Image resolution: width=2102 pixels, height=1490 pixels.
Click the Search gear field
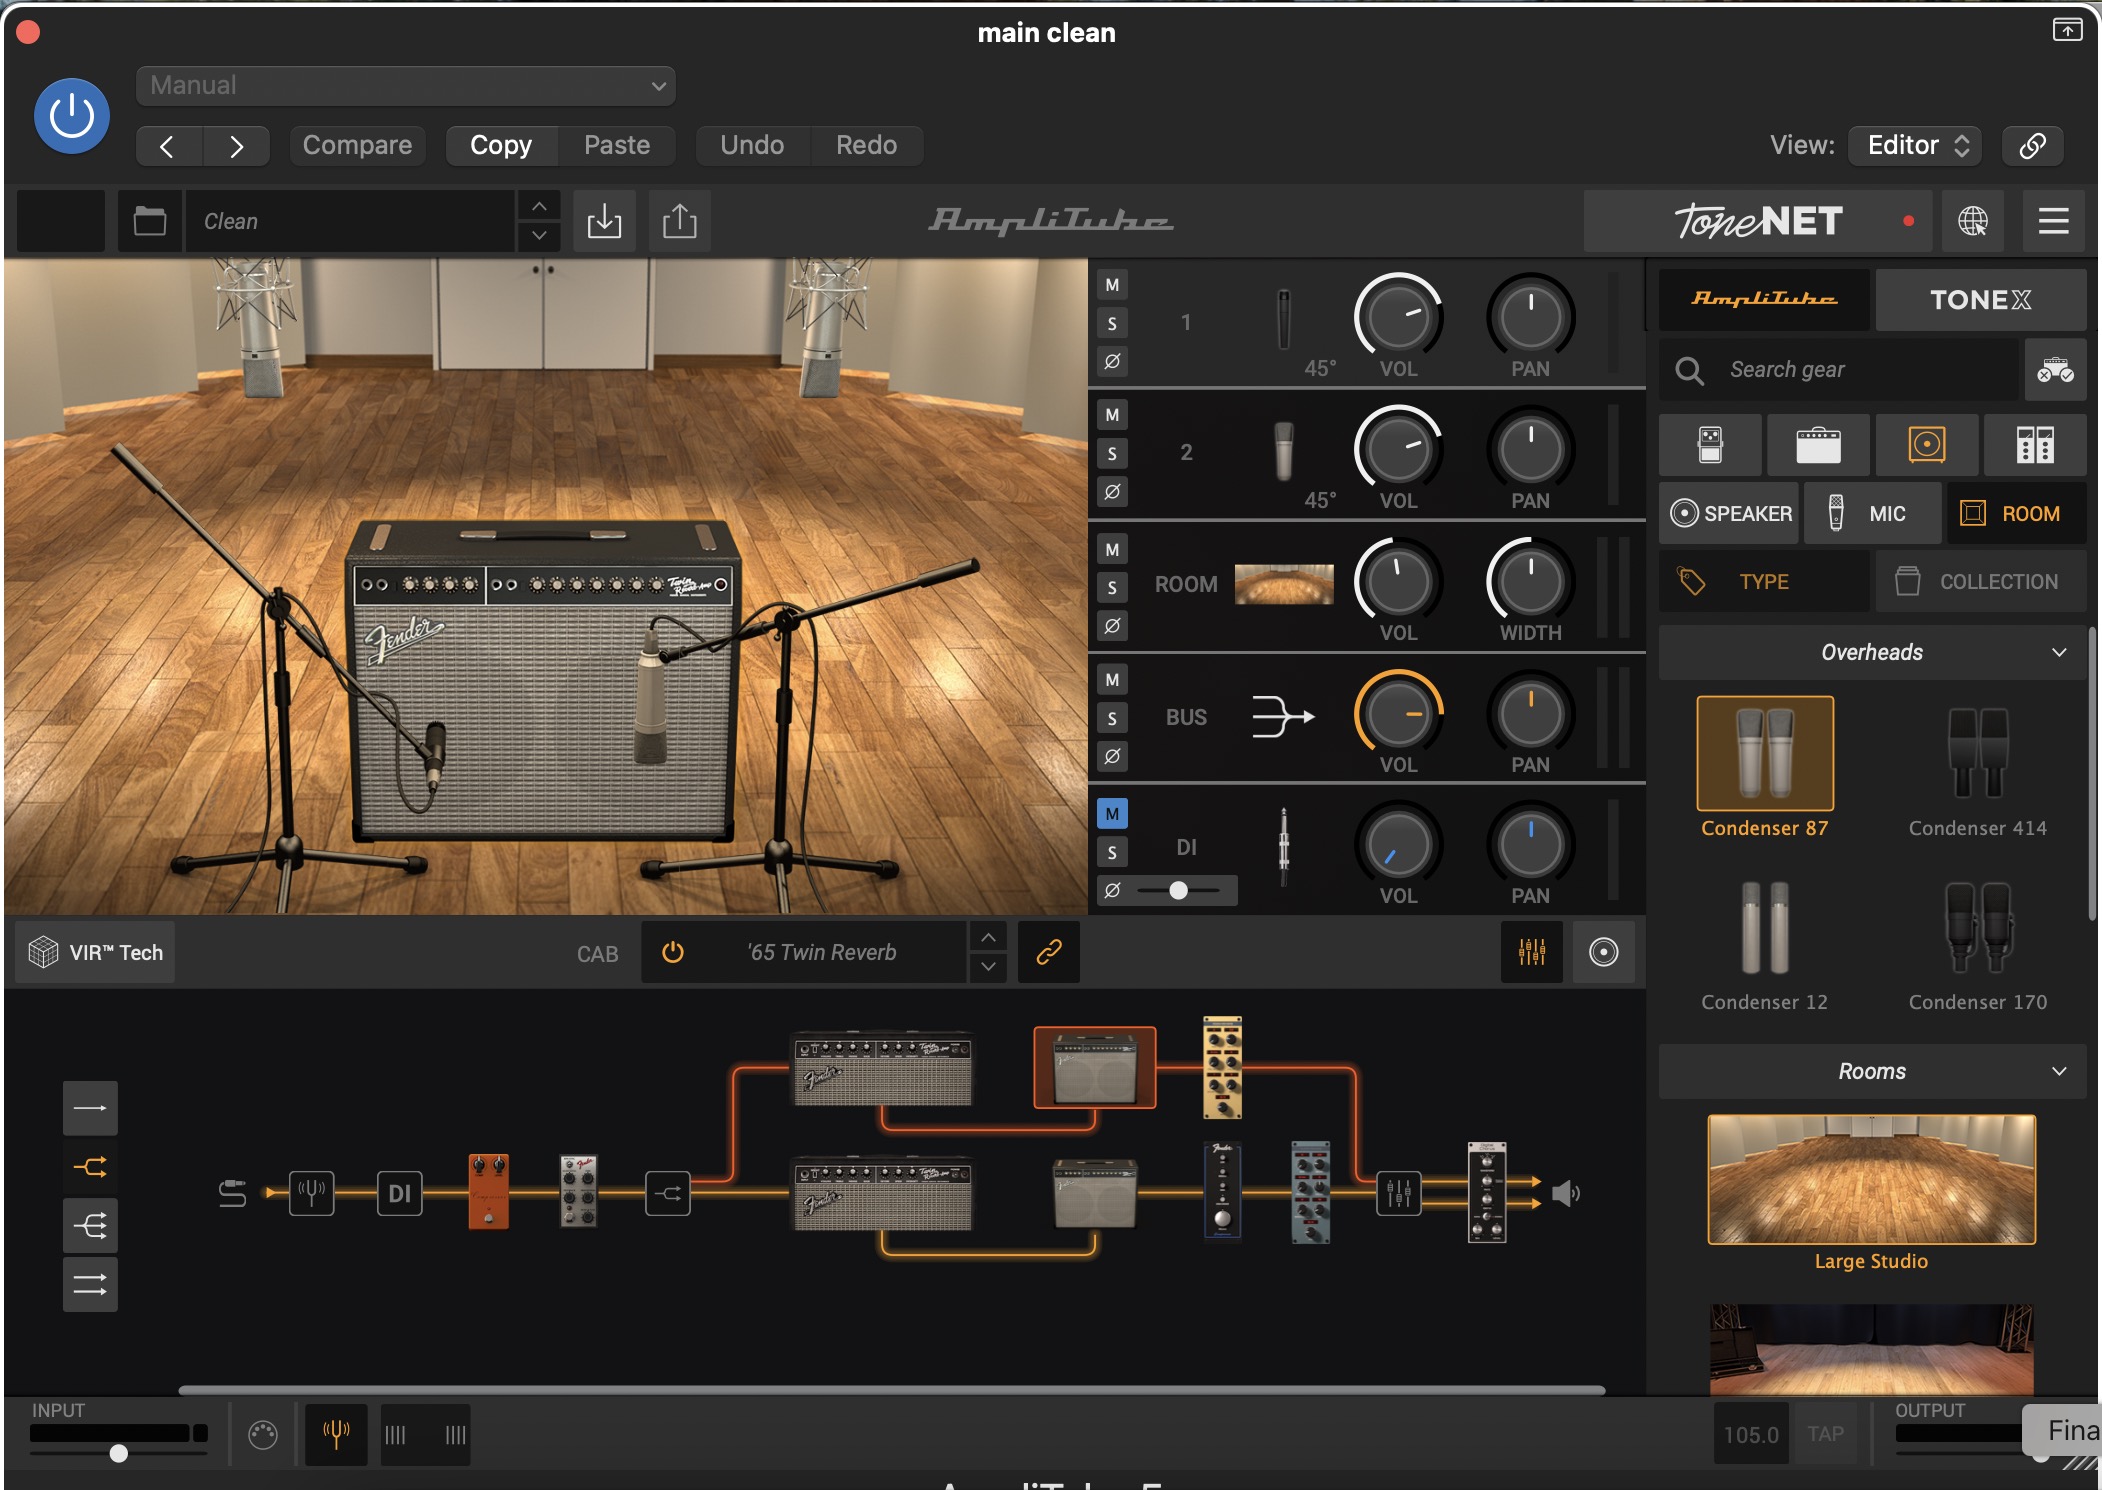click(x=1840, y=371)
